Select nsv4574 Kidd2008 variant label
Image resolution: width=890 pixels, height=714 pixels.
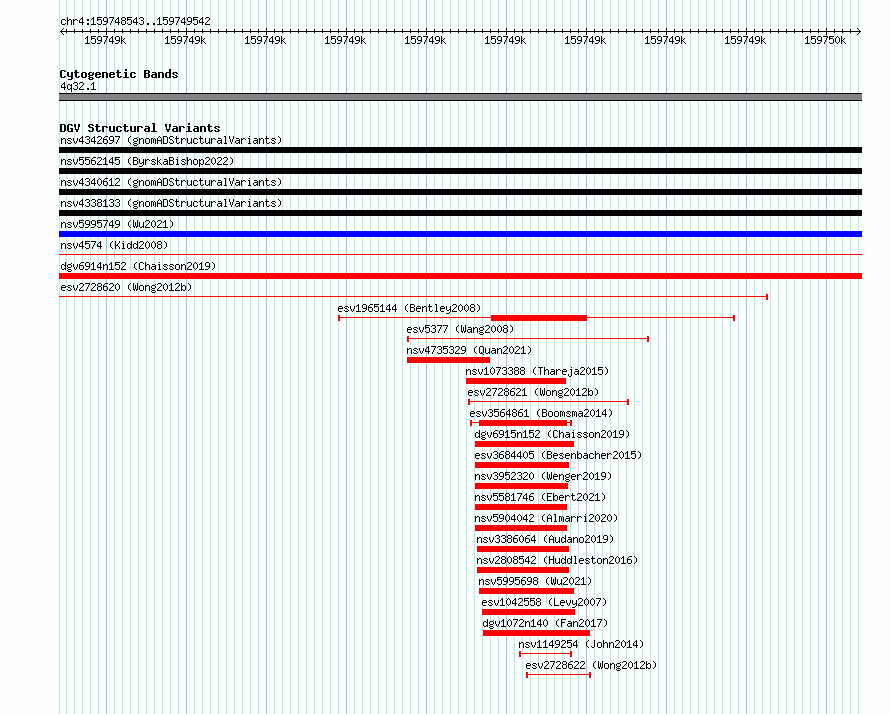click(x=114, y=245)
